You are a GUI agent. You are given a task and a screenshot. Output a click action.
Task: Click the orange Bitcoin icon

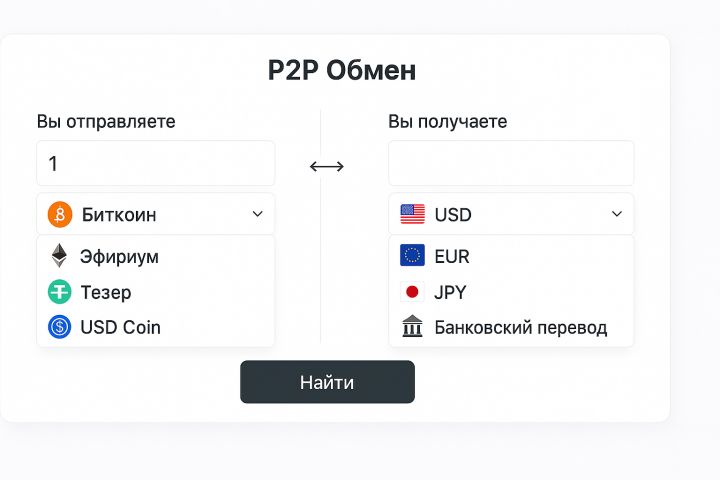60,214
